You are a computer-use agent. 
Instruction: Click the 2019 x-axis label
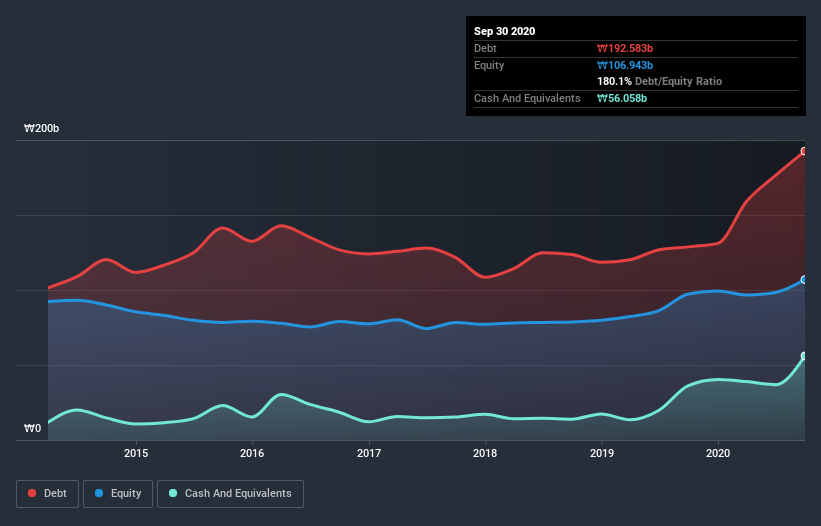point(602,453)
